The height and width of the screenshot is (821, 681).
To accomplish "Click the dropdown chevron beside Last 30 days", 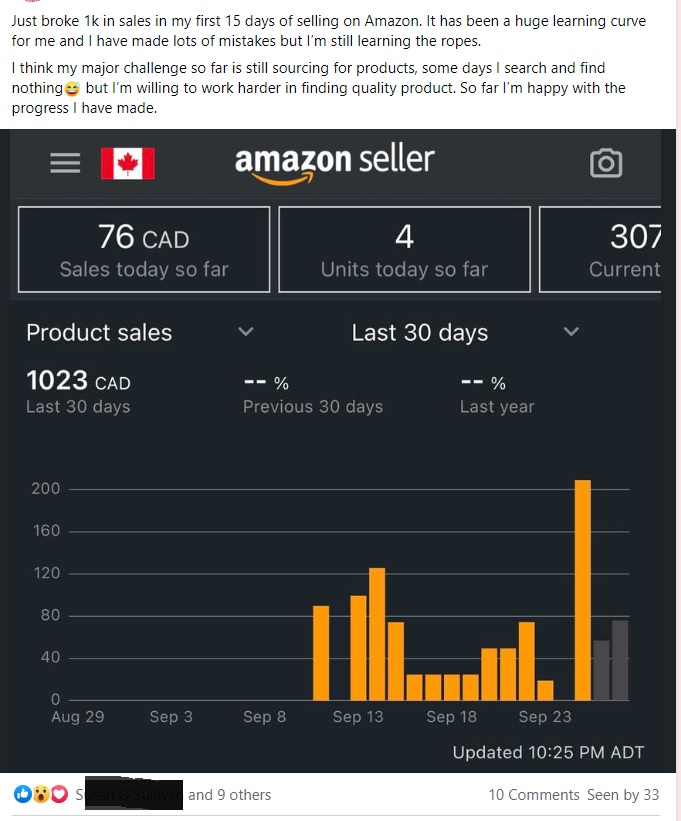I will click(571, 332).
